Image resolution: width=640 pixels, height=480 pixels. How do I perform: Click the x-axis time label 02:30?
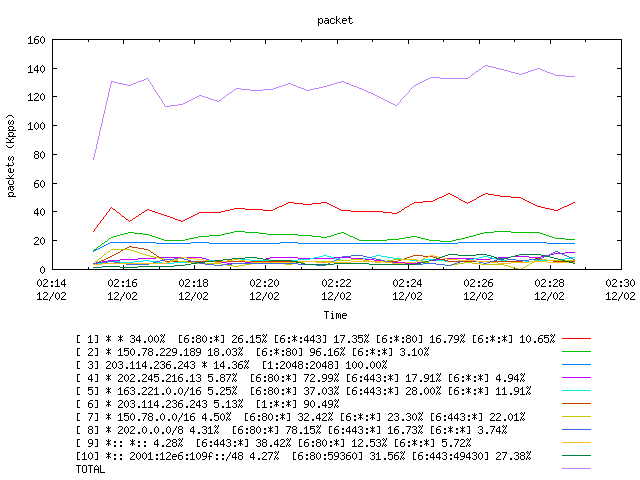(620, 283)
